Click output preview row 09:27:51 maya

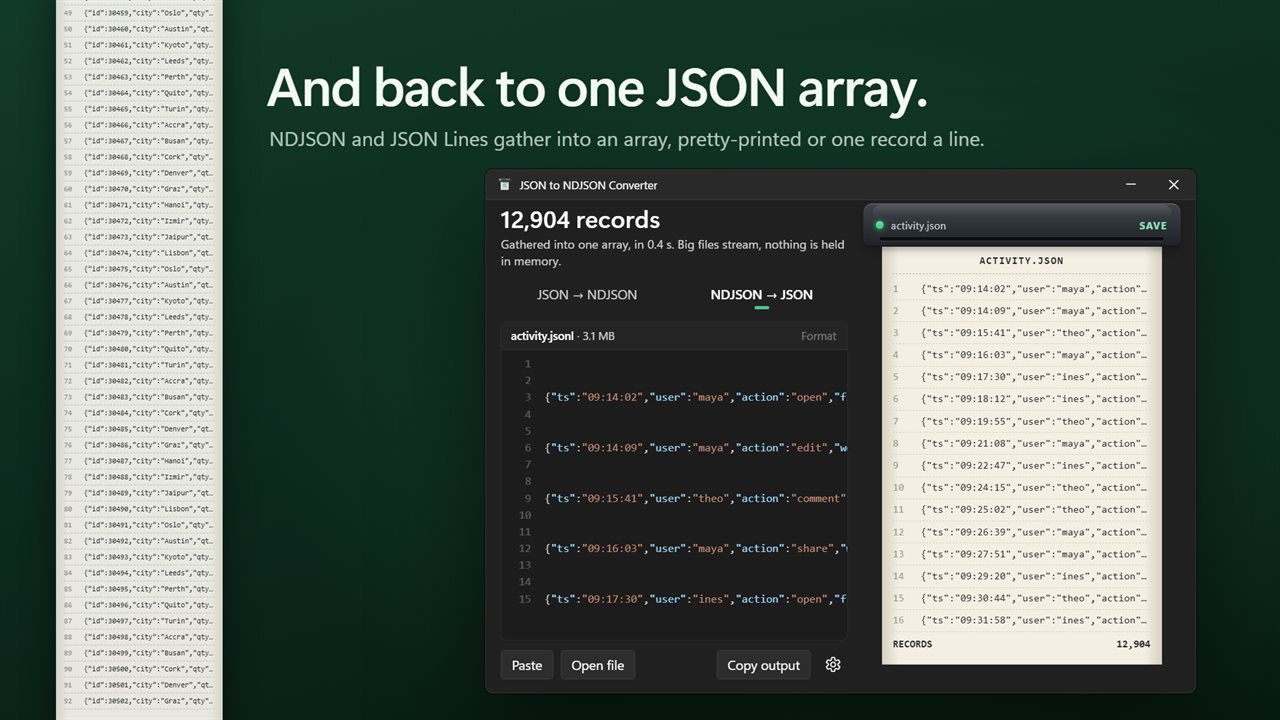tap(1021, 554)
